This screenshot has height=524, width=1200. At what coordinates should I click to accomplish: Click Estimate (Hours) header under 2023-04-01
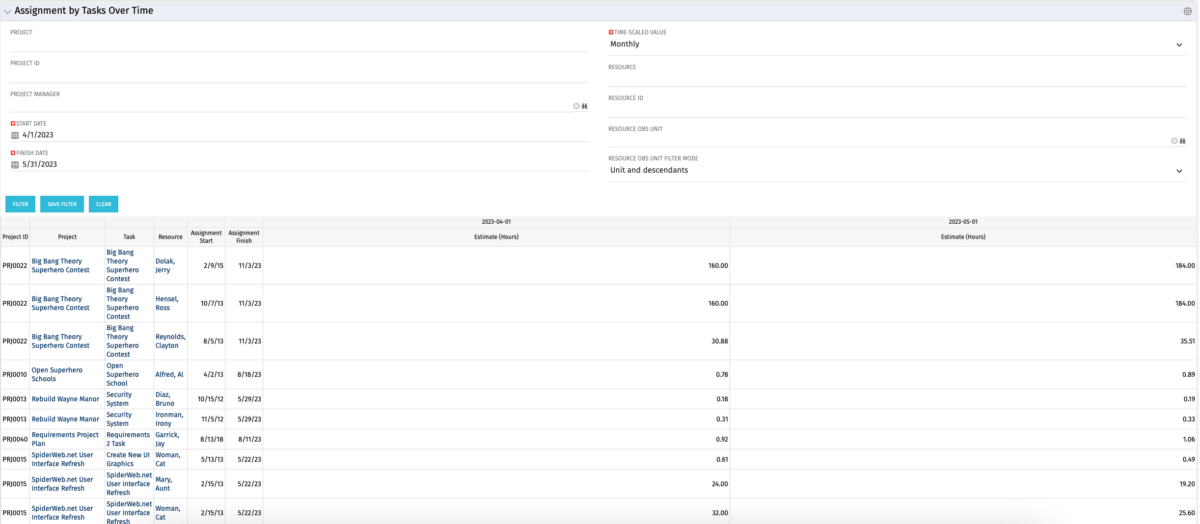496,237
